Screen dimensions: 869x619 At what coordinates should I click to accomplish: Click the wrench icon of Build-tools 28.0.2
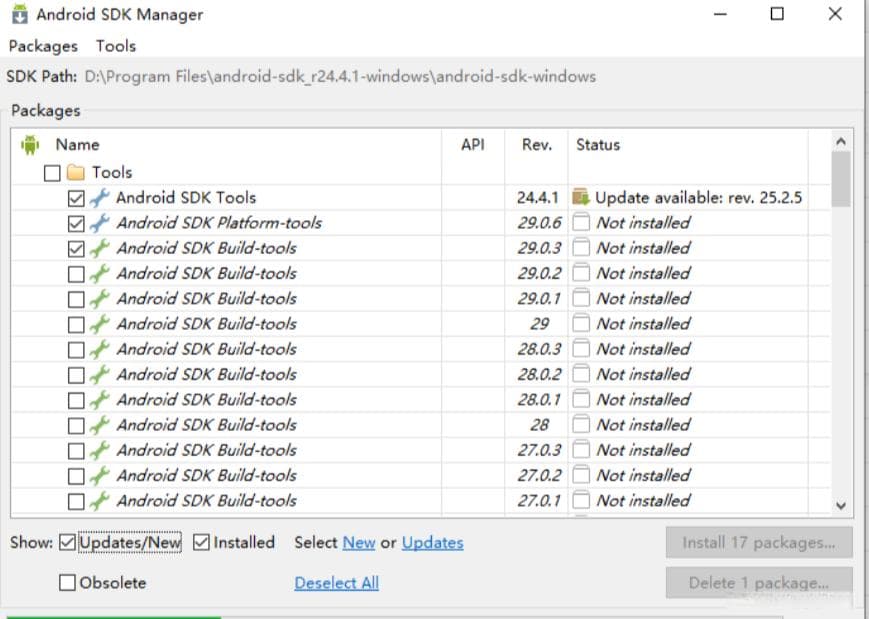point(100,375)
